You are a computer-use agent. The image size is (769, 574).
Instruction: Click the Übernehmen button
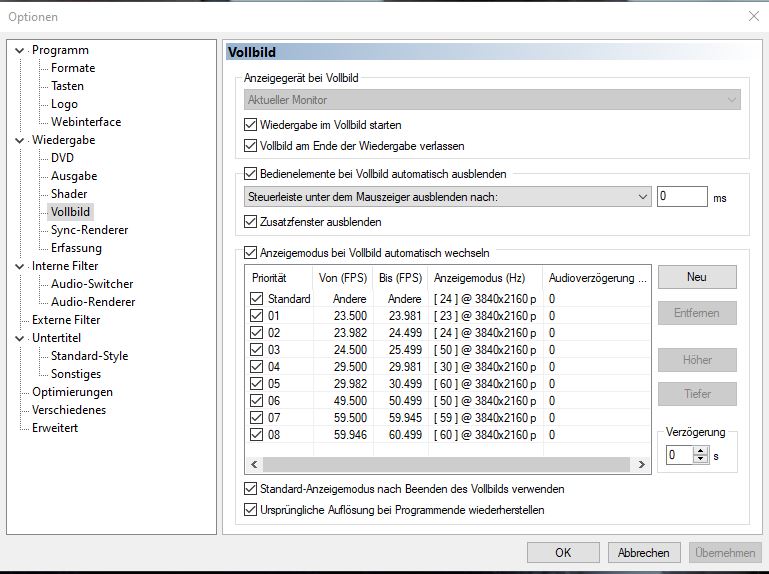[725, 552]
